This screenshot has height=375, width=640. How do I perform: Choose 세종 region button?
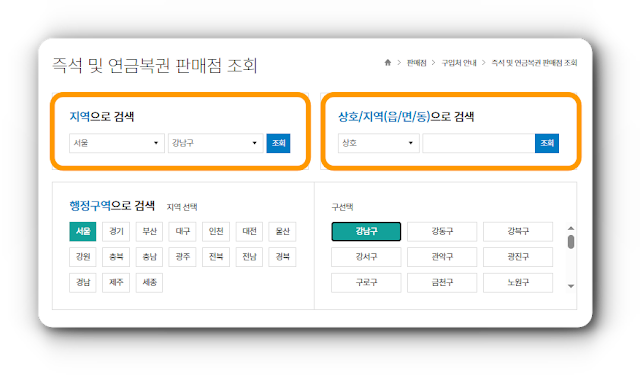[149, 282]
